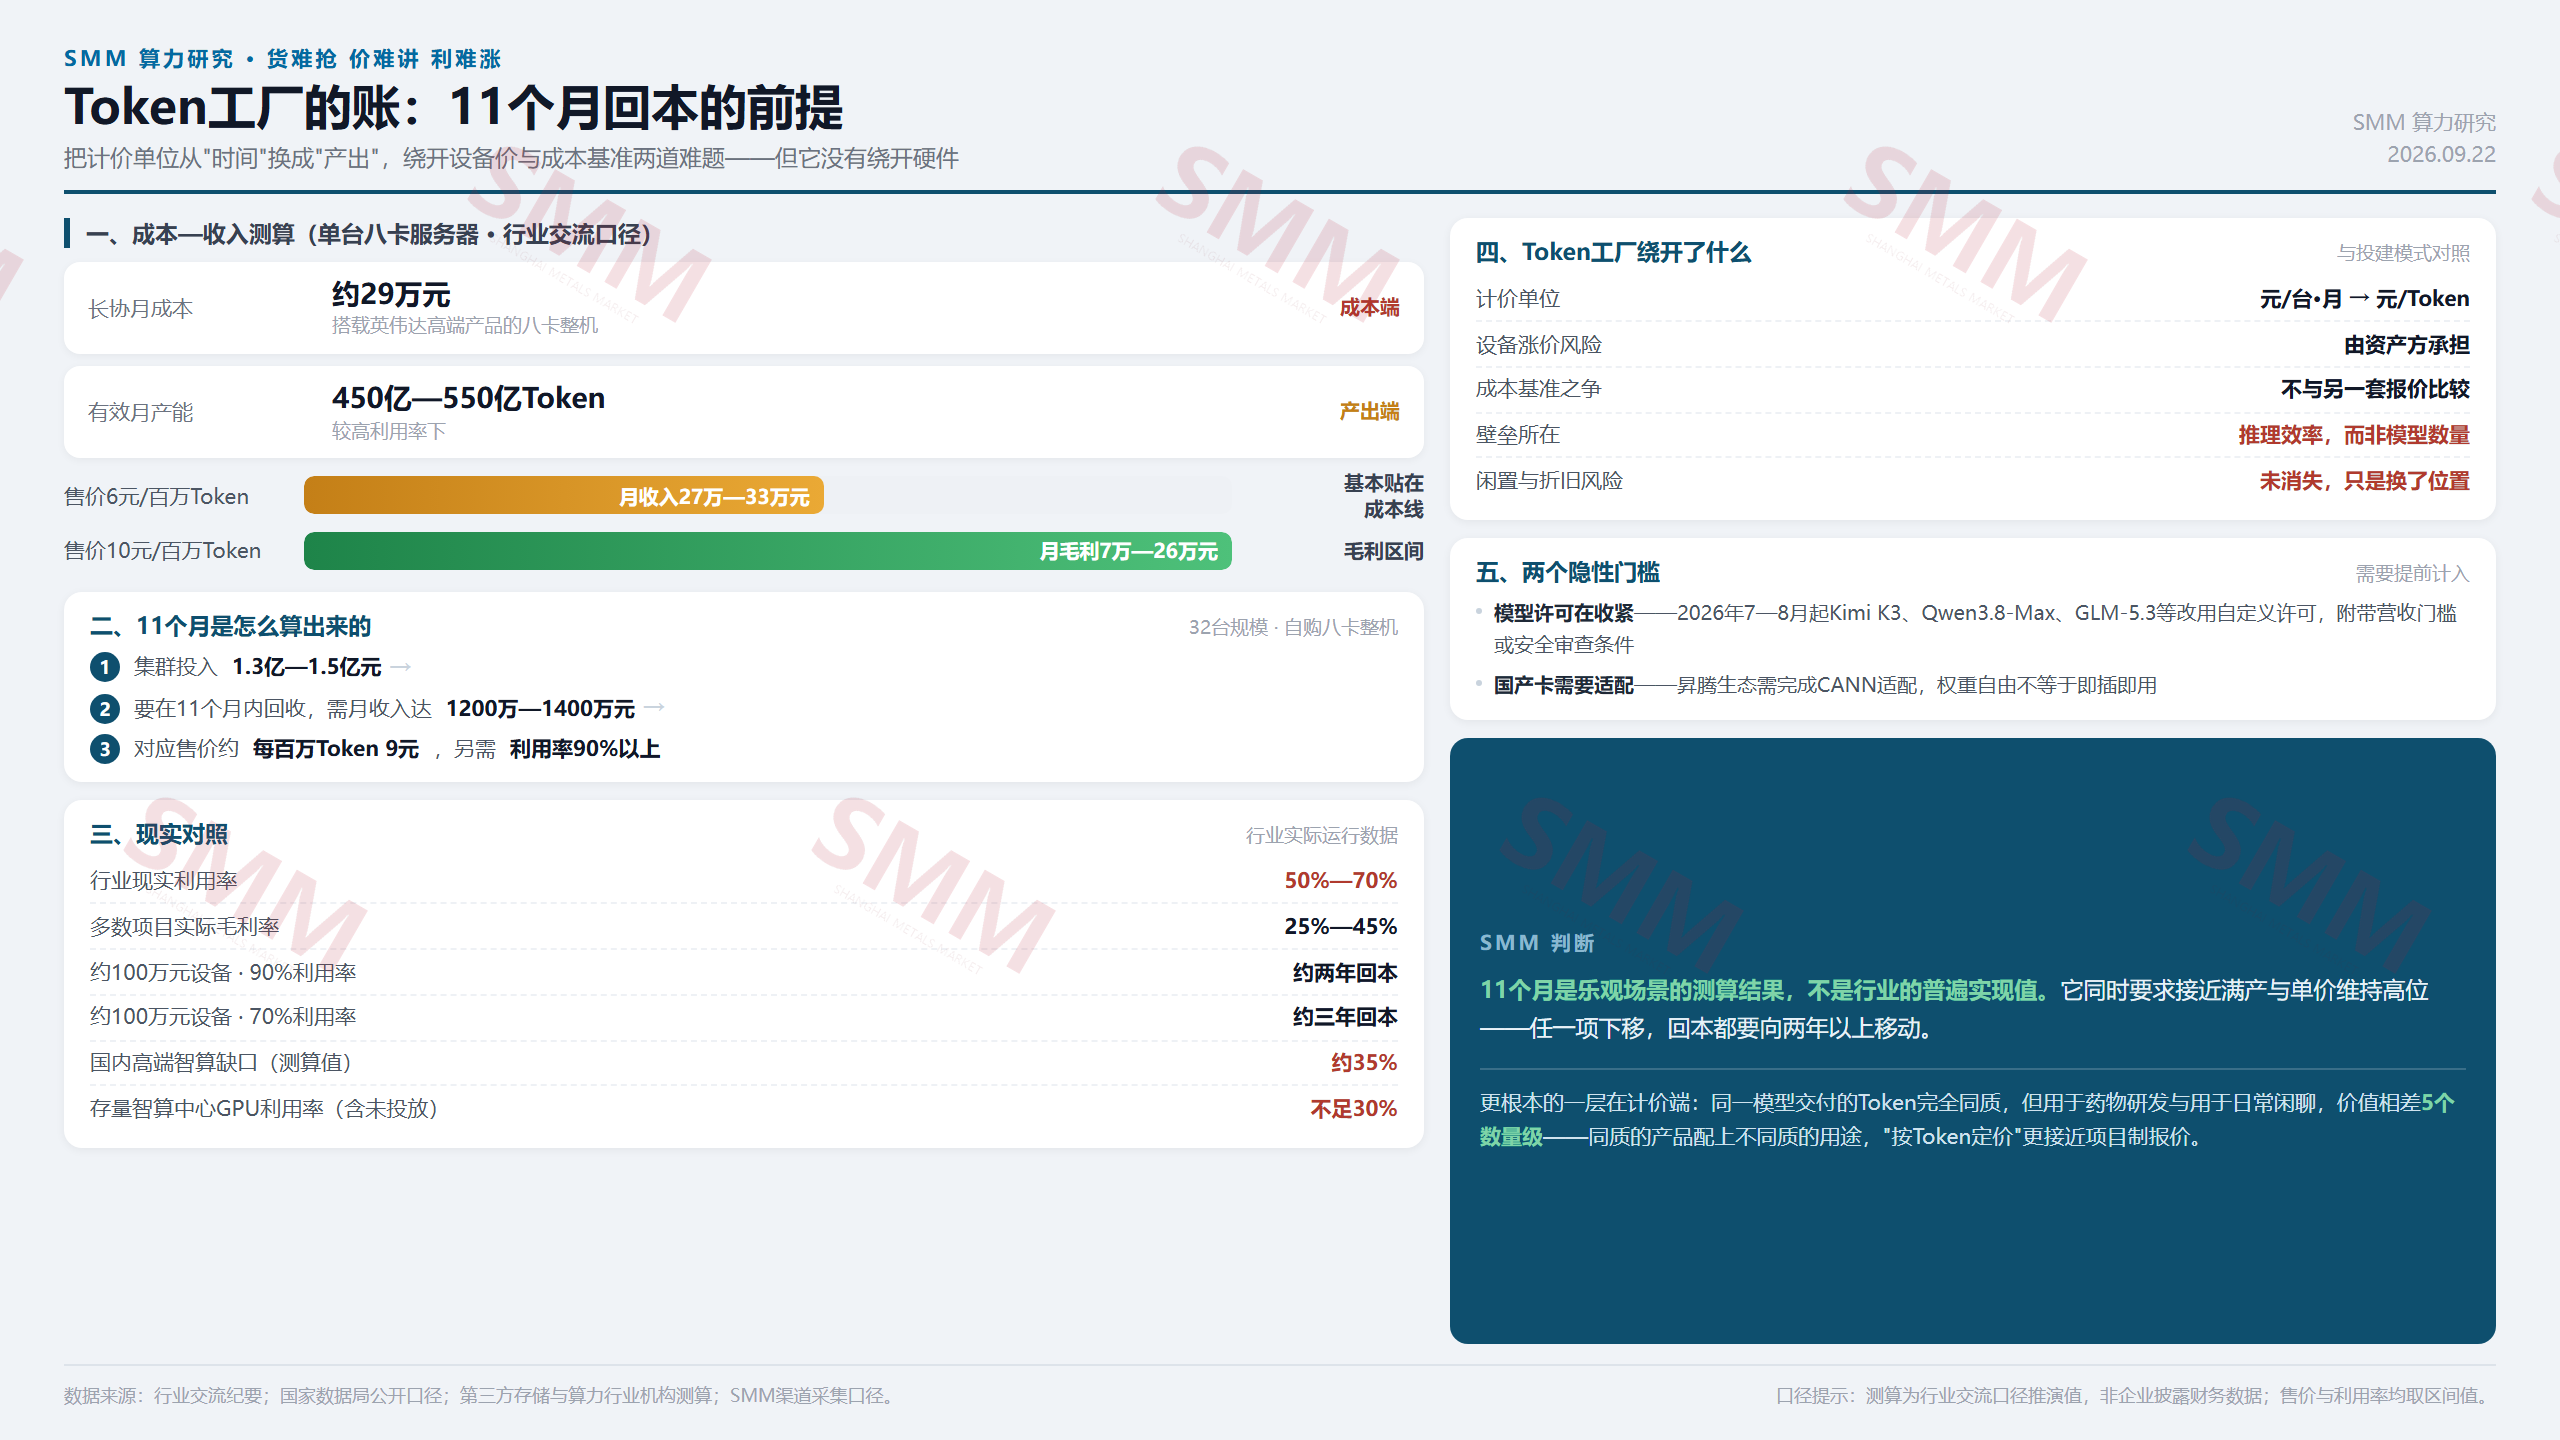The width and height of the screenshot is (2560, 1440).
Task: Click the numbered circle 2 step icon
Action: [x=105, y=709]
